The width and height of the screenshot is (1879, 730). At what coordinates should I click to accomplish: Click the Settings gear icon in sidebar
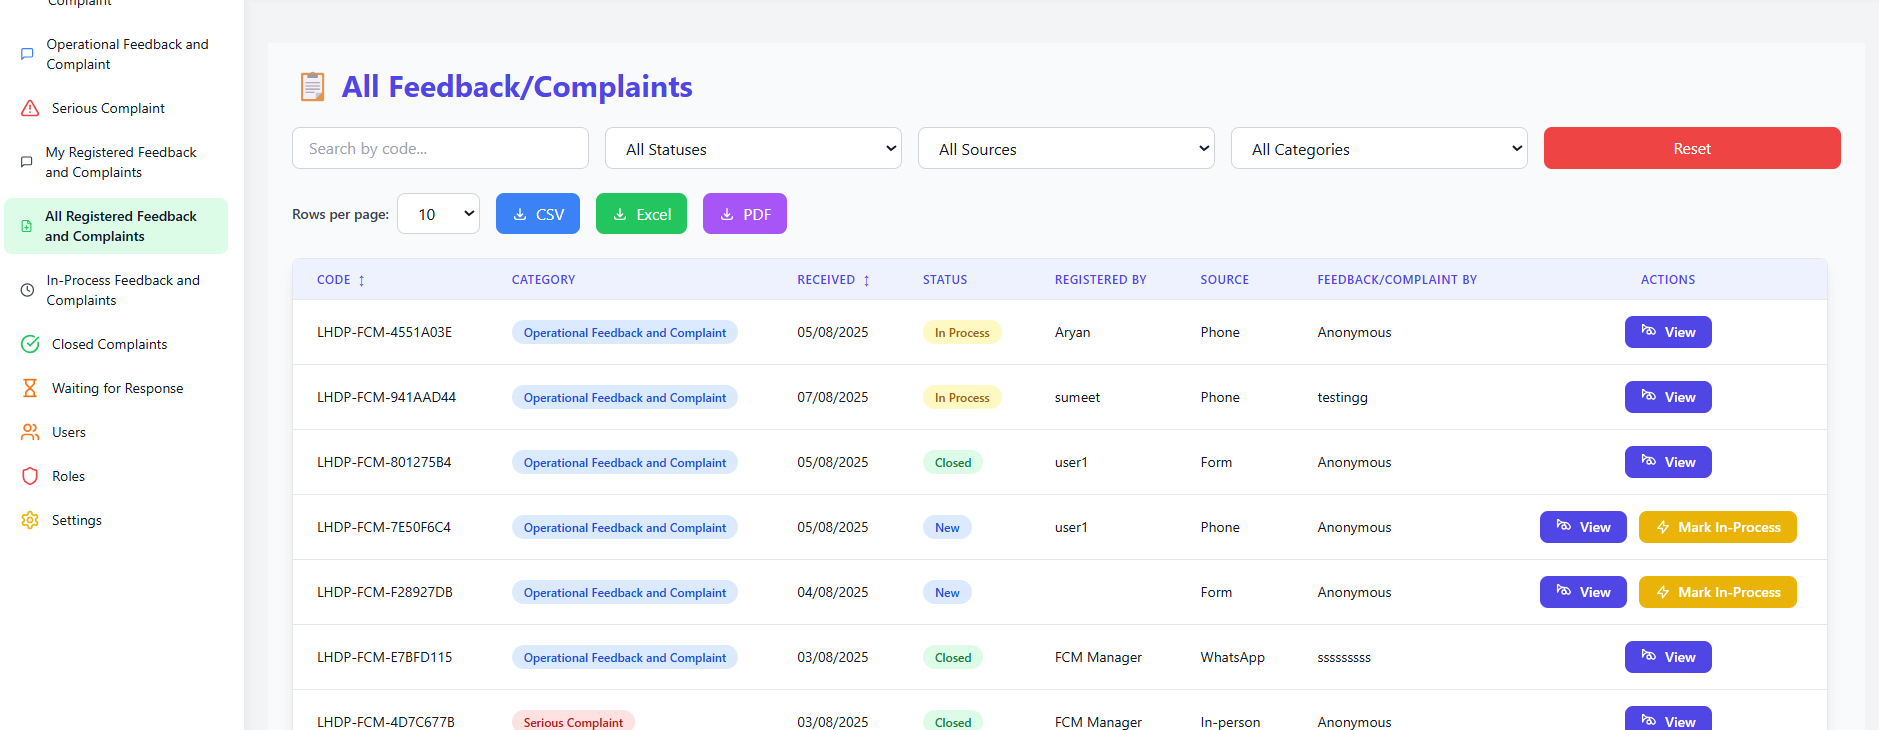tap(30, 520)
